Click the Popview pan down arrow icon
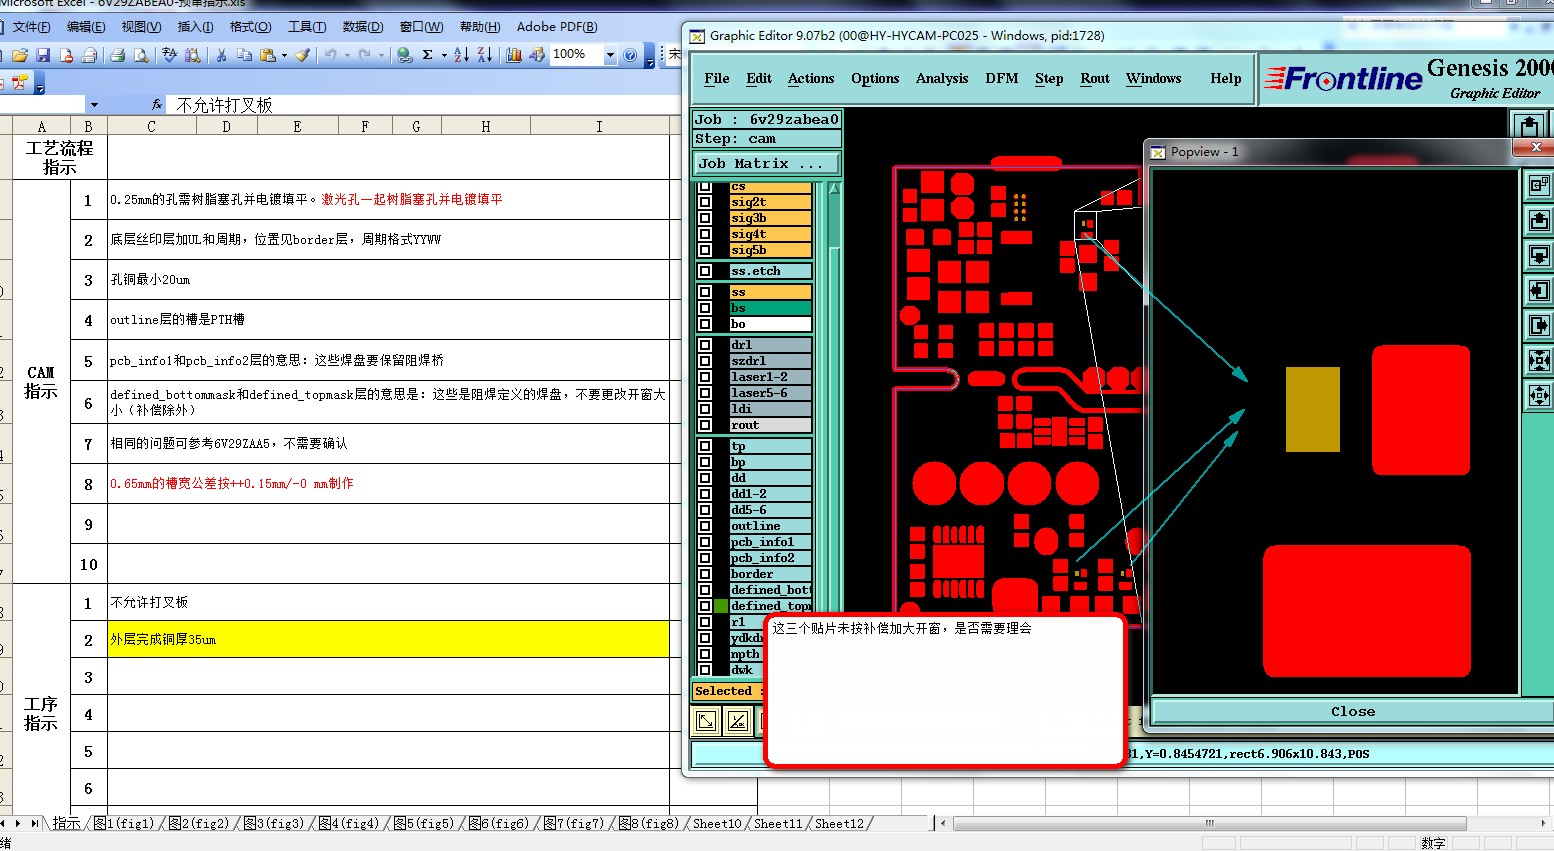This screenshot has width=1554, height=851. tap(1539, 255)
